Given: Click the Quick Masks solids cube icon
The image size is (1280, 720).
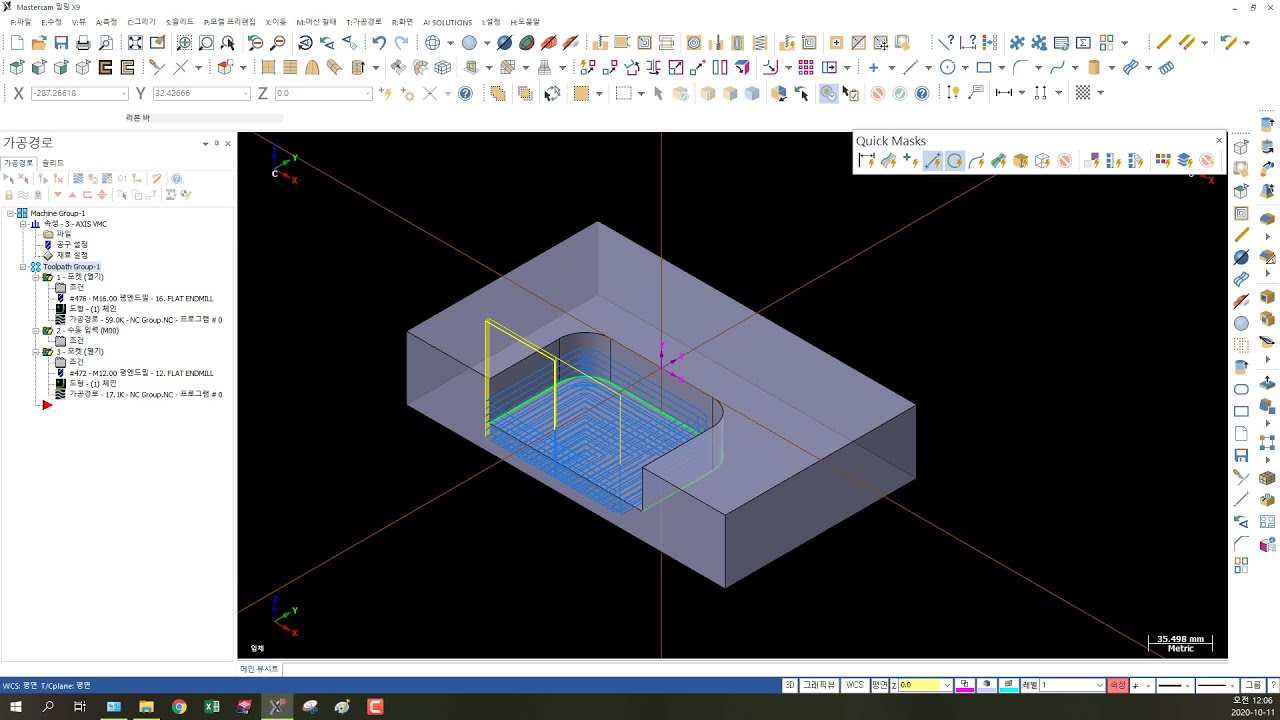Looking at the screenshot, I should 1020,161.
